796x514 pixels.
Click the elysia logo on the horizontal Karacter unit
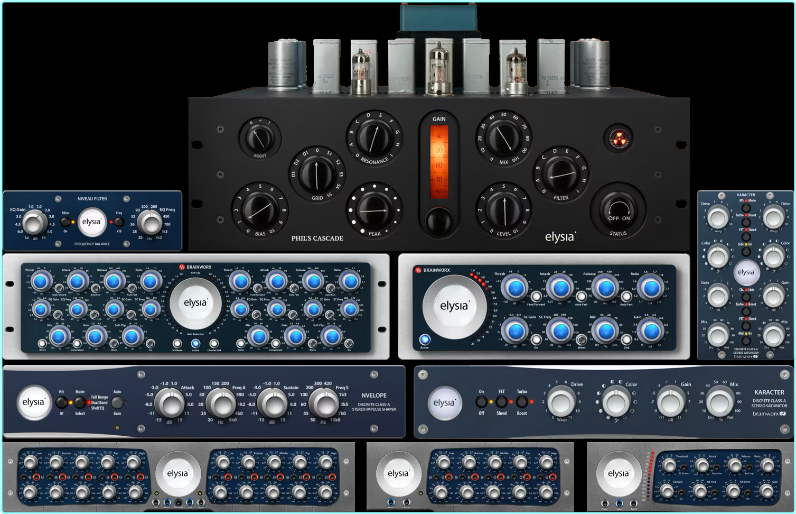[x=445, y=403]
